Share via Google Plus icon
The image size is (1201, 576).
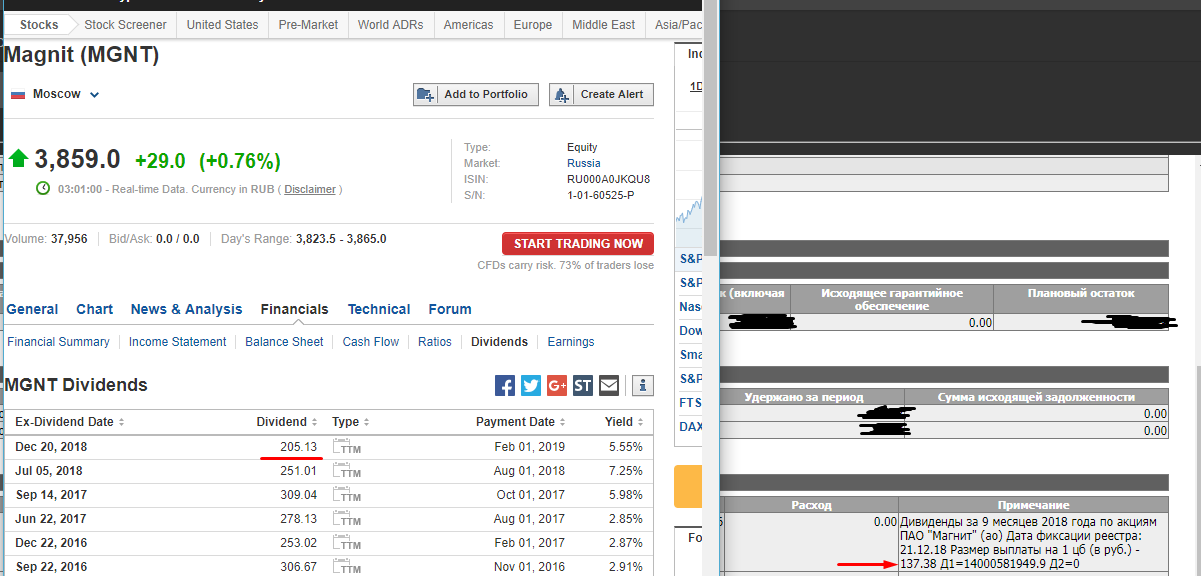coord(557,385)
